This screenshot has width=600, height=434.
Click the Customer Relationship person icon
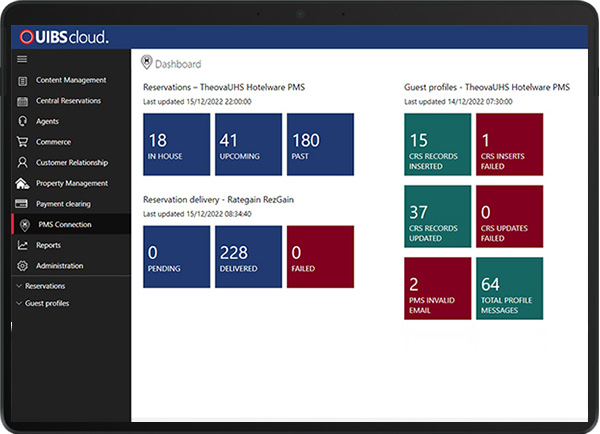coord(23,163)
